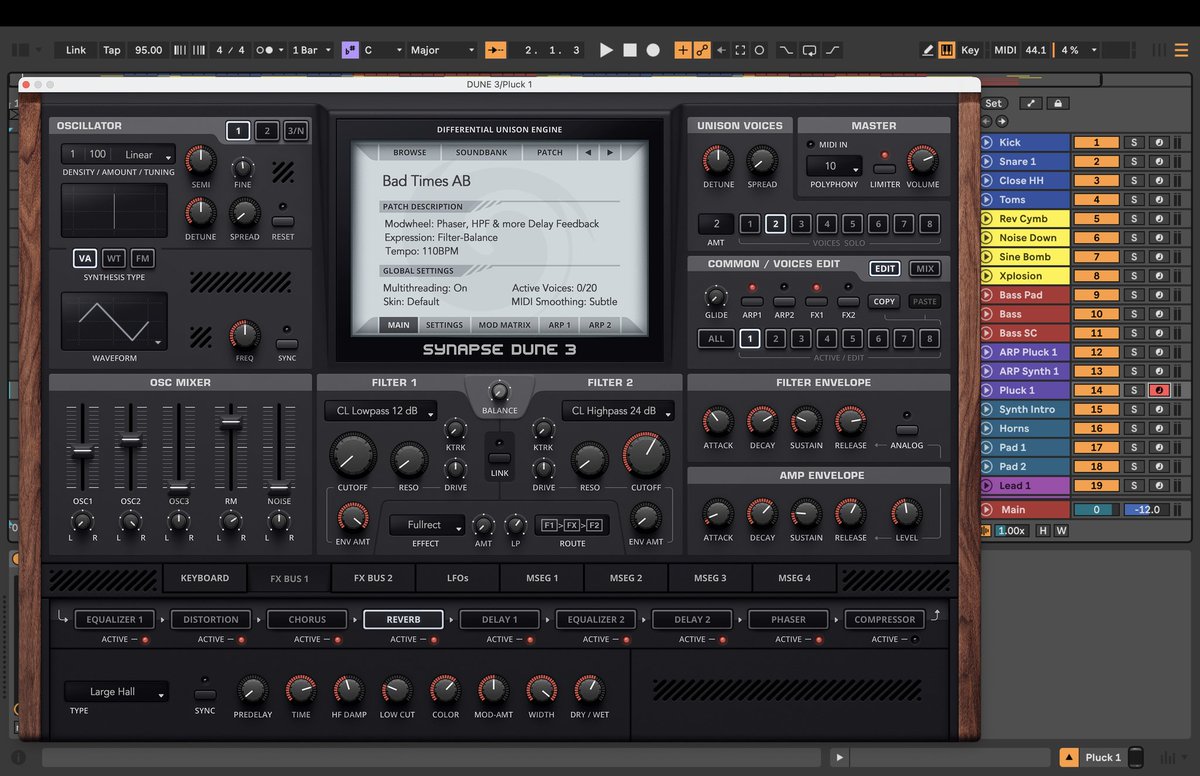Toggle the orange Follow playback icon
The image size is (1200, 776).
click(495, 50)
